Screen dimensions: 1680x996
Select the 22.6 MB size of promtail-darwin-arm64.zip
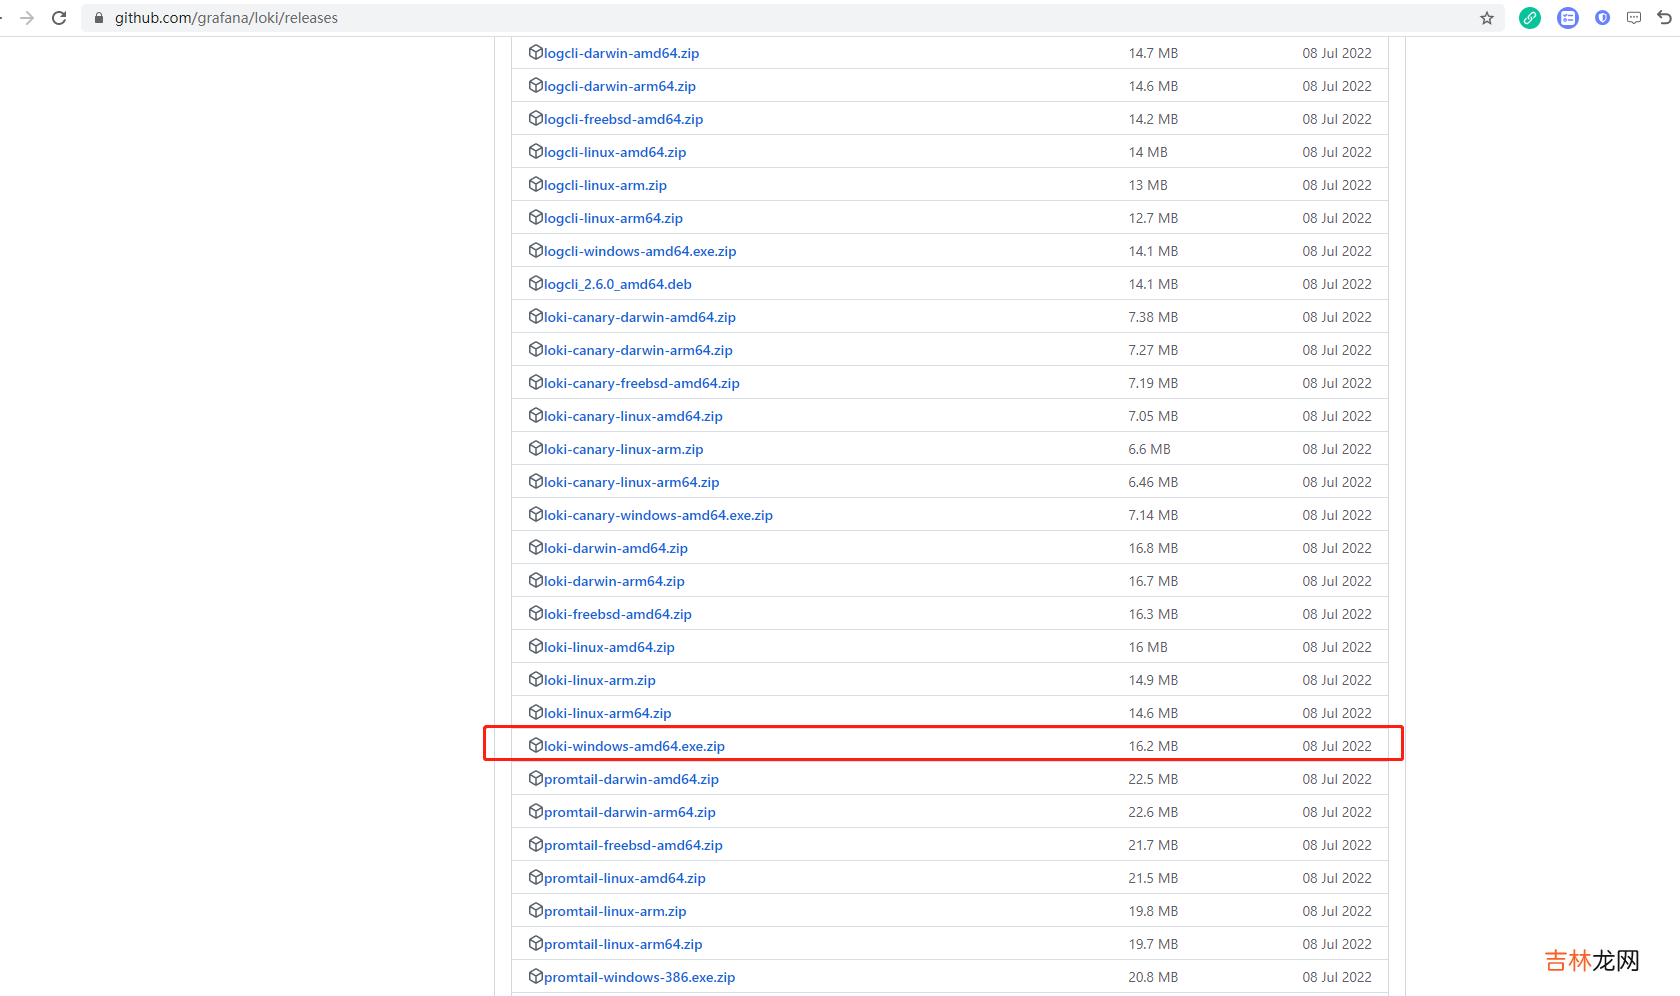click(1153, 812)
